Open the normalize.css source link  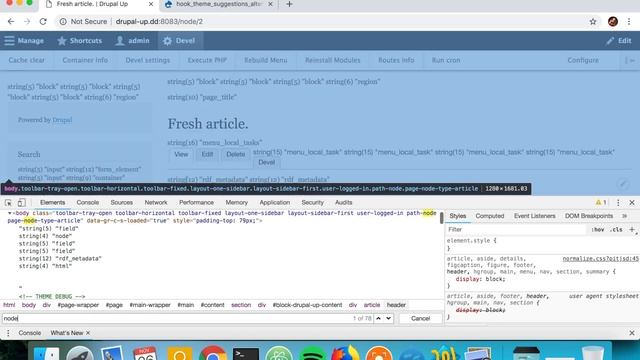click(x=600, y=259)
